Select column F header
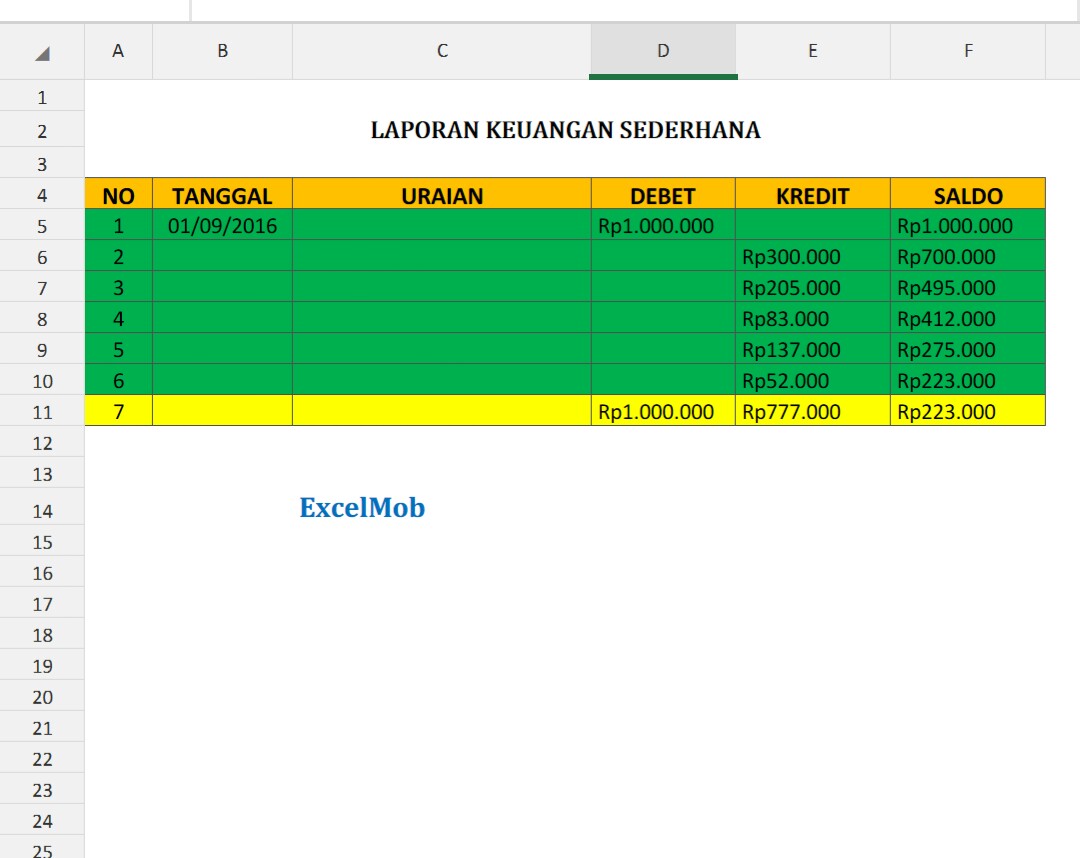1080x858 pixels. click(967, 51)
